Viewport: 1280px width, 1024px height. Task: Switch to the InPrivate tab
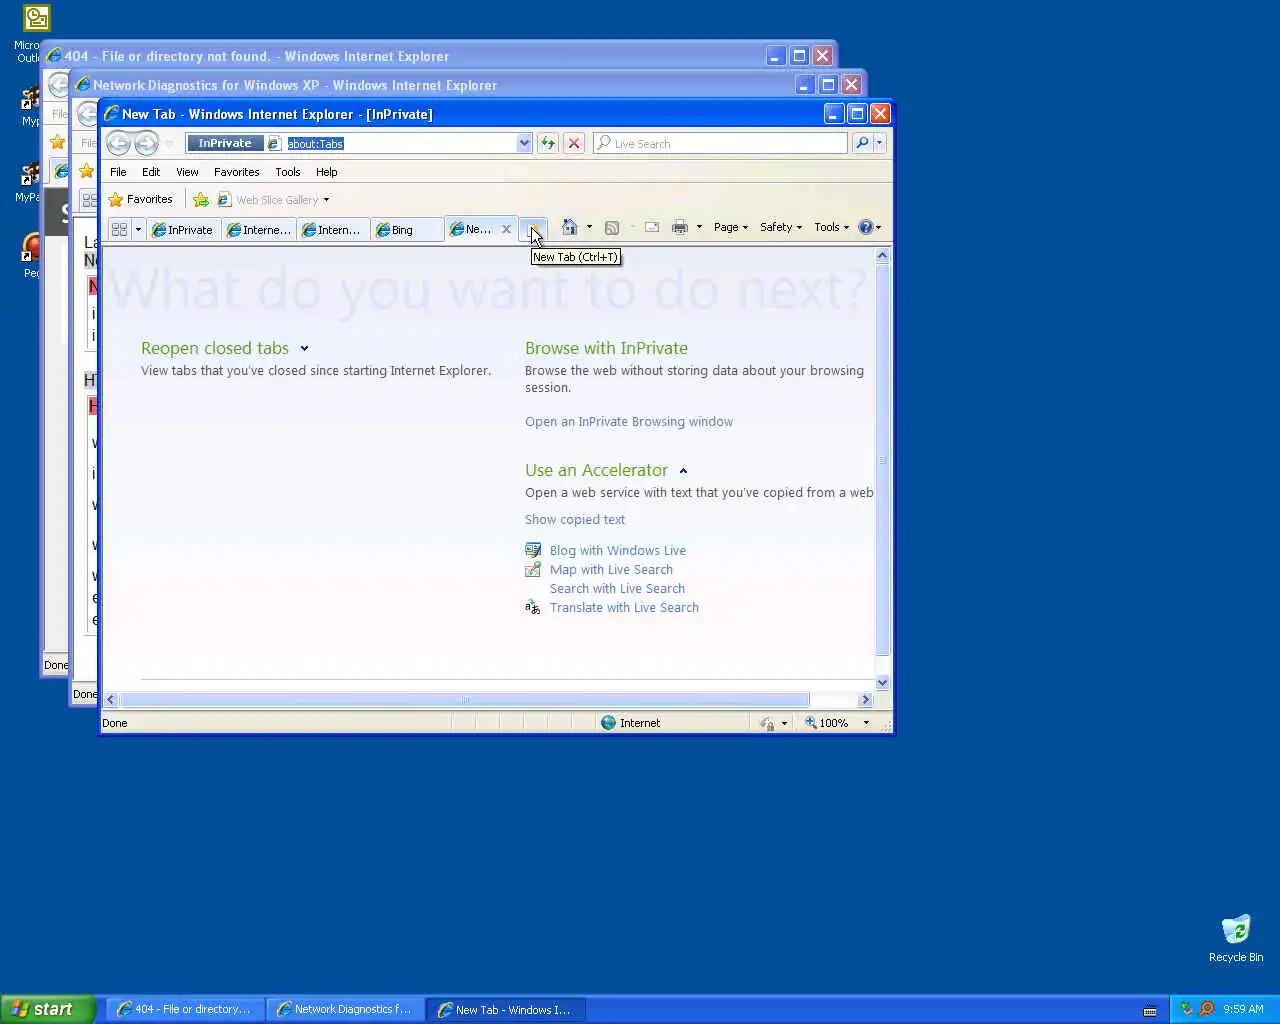click(183, 229)
